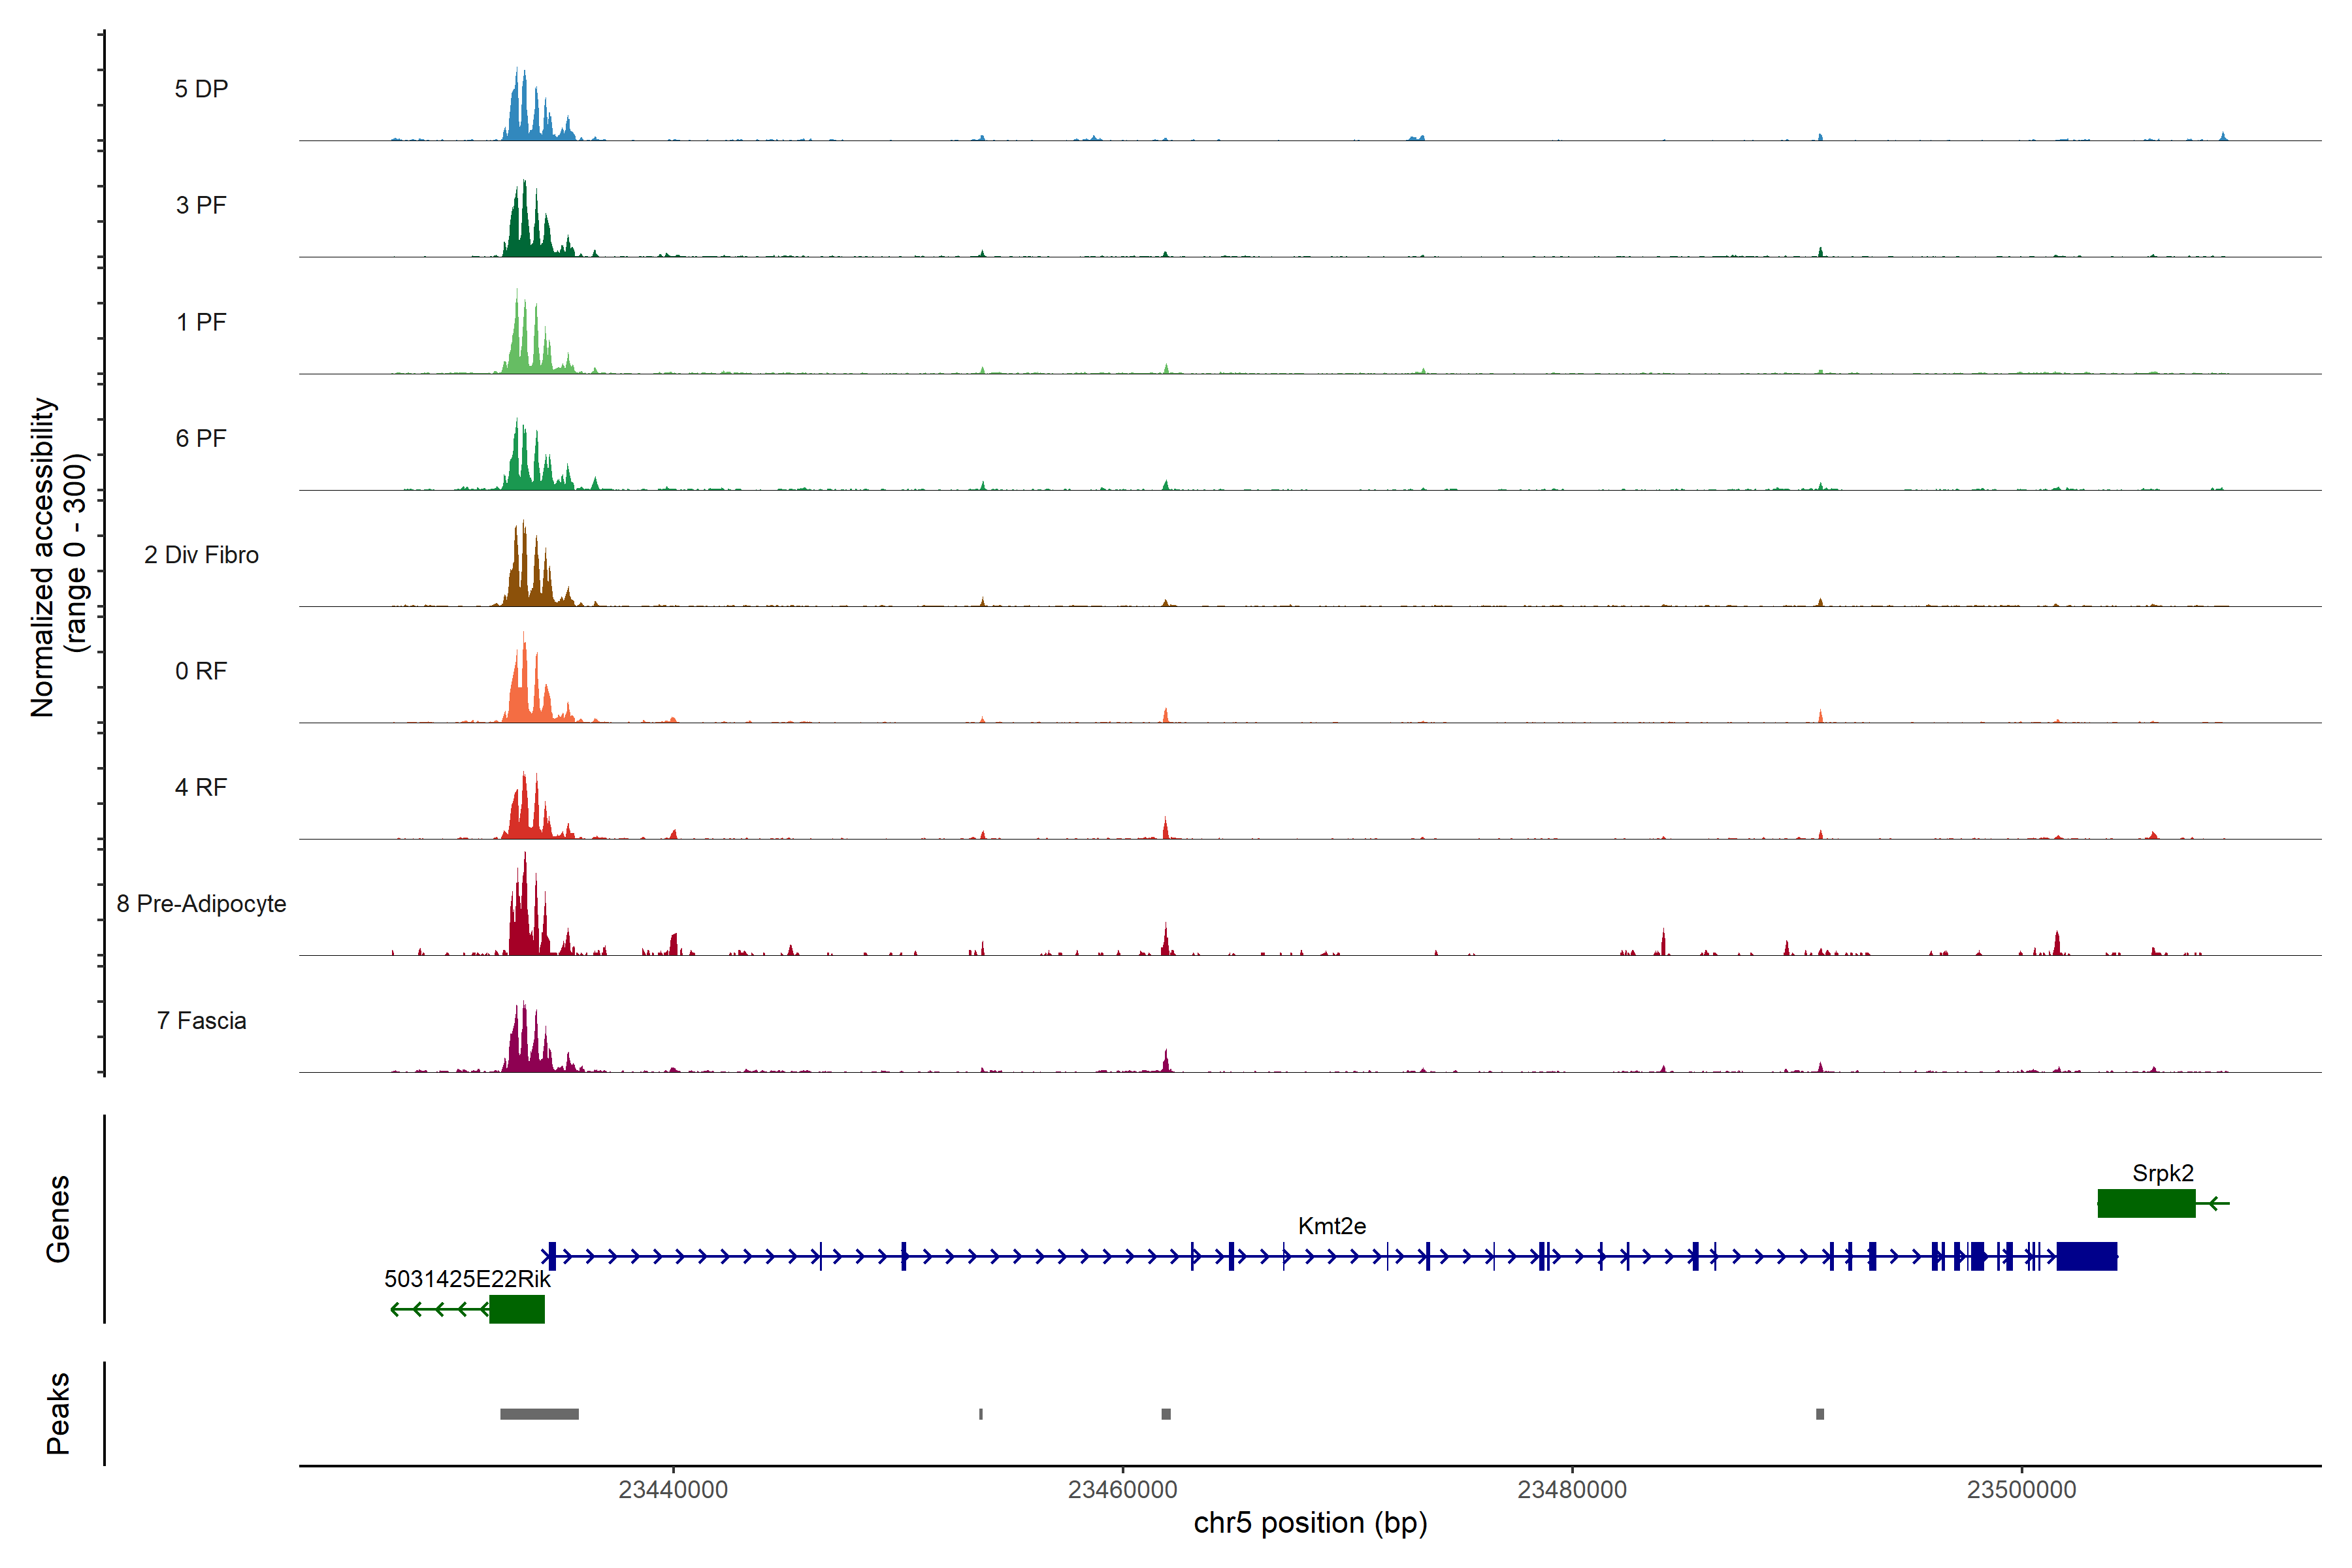The width and height of the screenshot is (2352, 1568).
Task: Click the chr5 position (bp) axis title
Action: point(1310,1523)
